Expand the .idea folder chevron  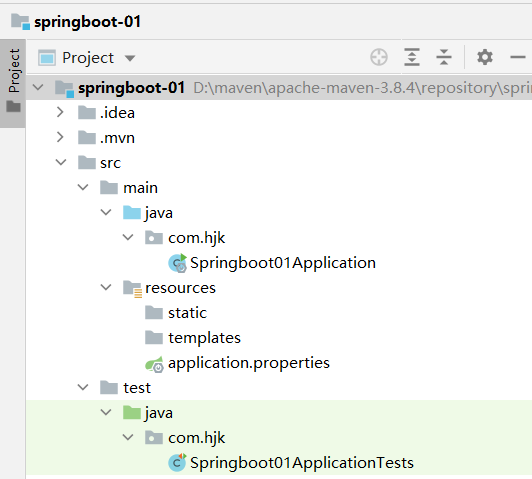click(x=60, y=112)
